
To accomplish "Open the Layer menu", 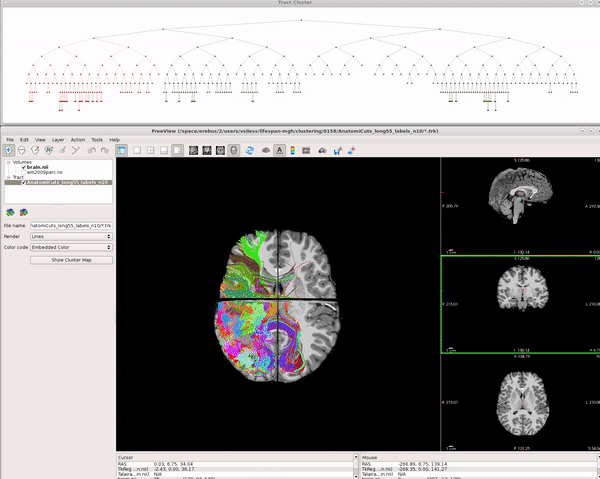I will (58, 140).
